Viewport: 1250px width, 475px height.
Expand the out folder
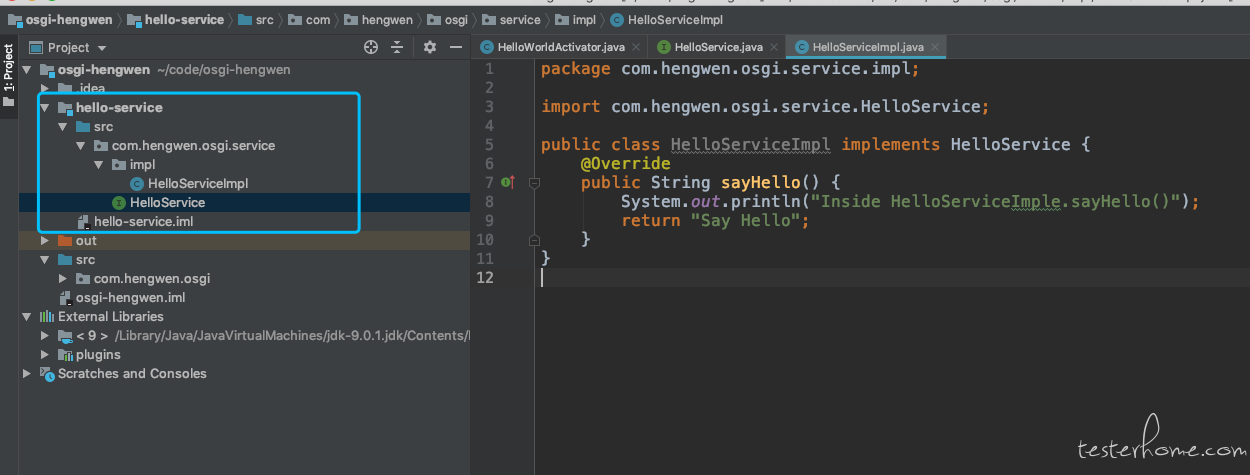pos(44,240)
